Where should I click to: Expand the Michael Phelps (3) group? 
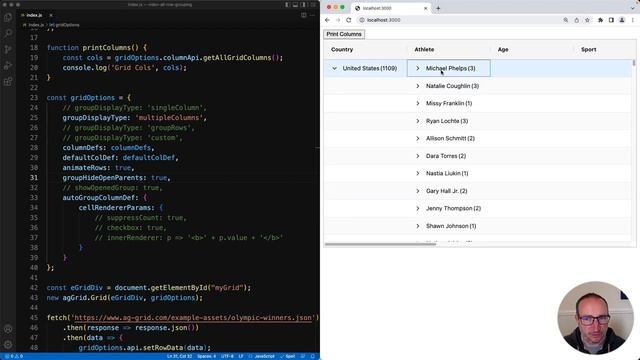418,69
